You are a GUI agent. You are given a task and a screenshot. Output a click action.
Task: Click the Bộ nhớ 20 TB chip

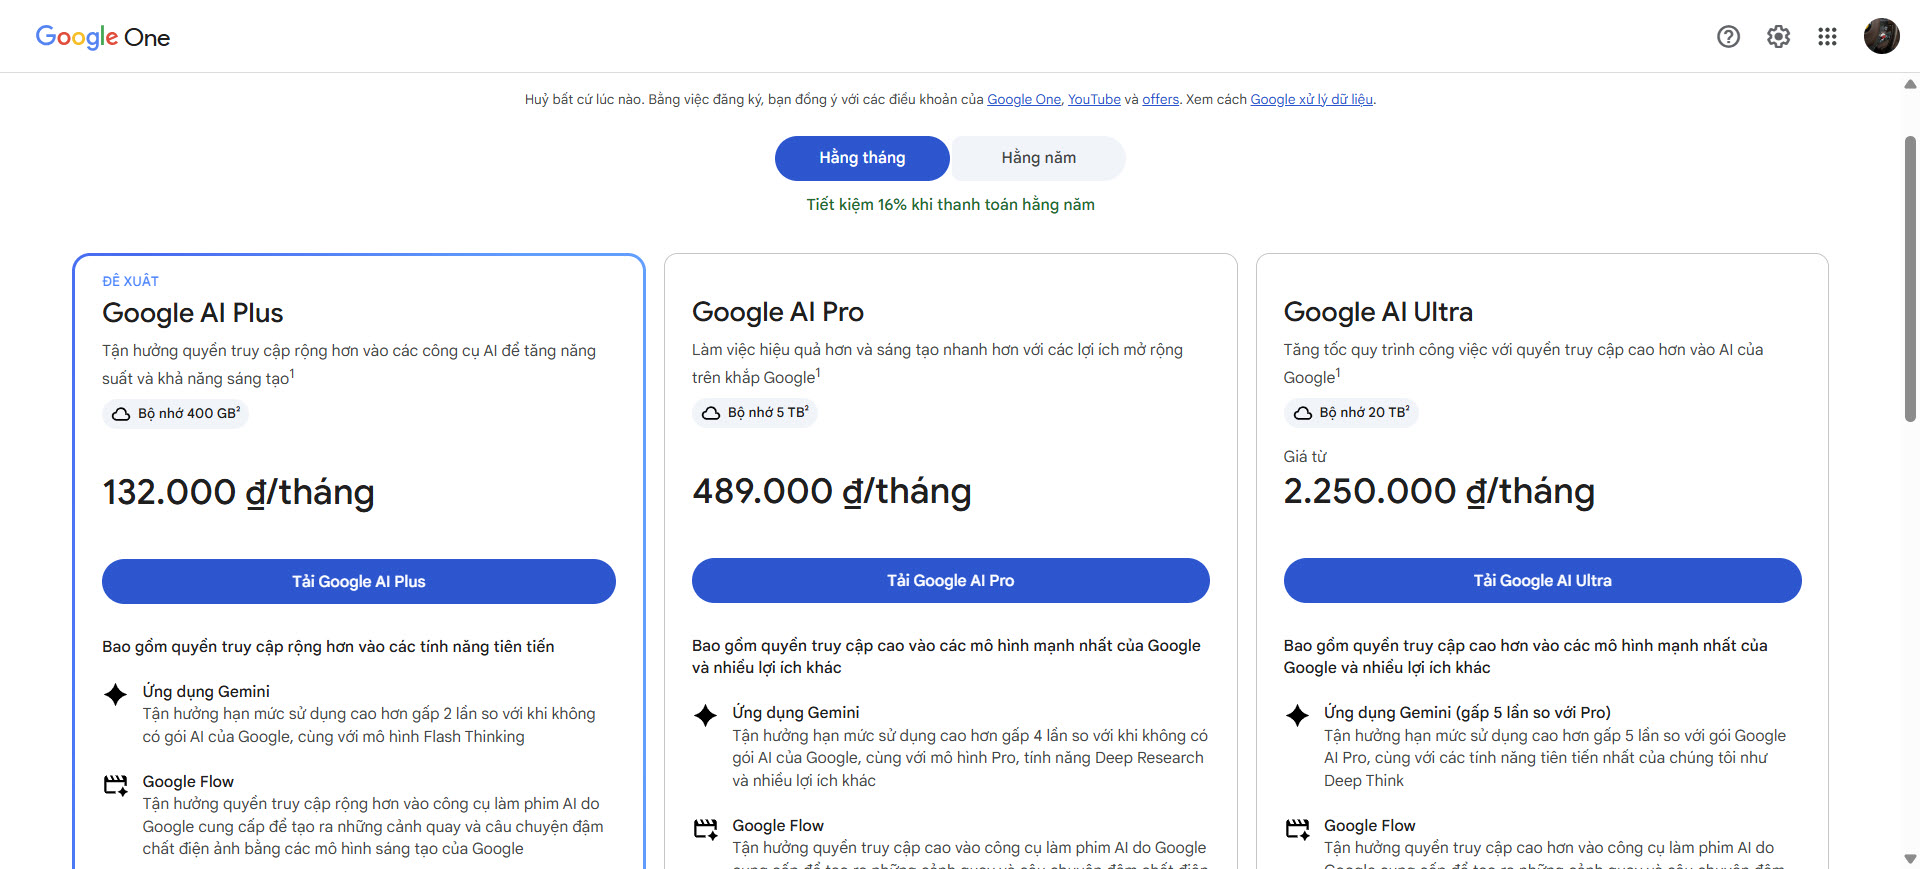(x=1351, y=413)
